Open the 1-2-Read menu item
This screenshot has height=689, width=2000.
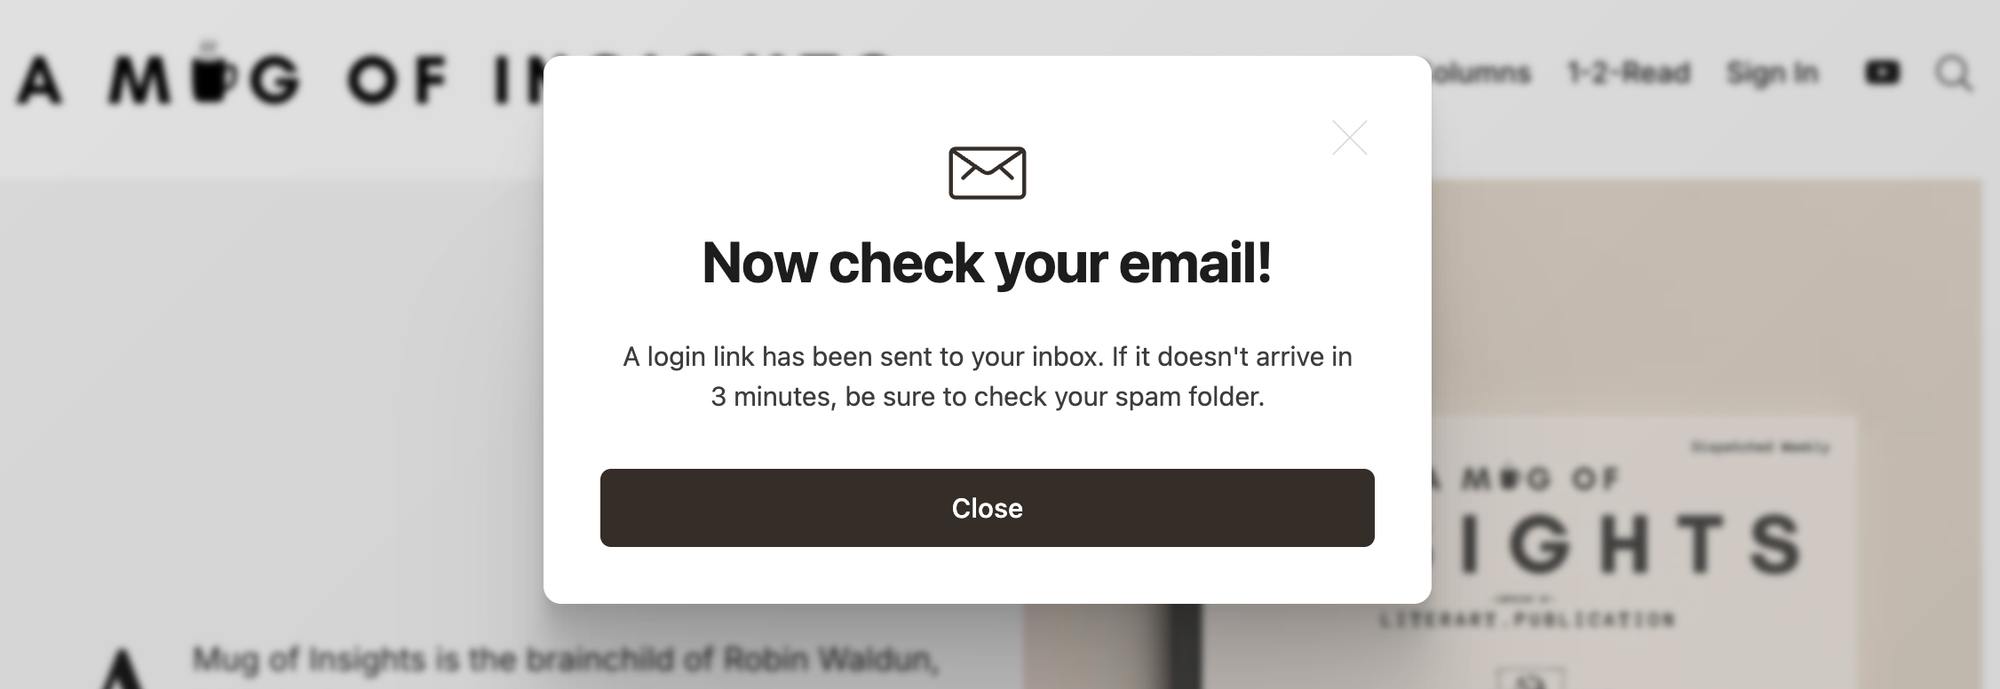(x=1628, y=73)
